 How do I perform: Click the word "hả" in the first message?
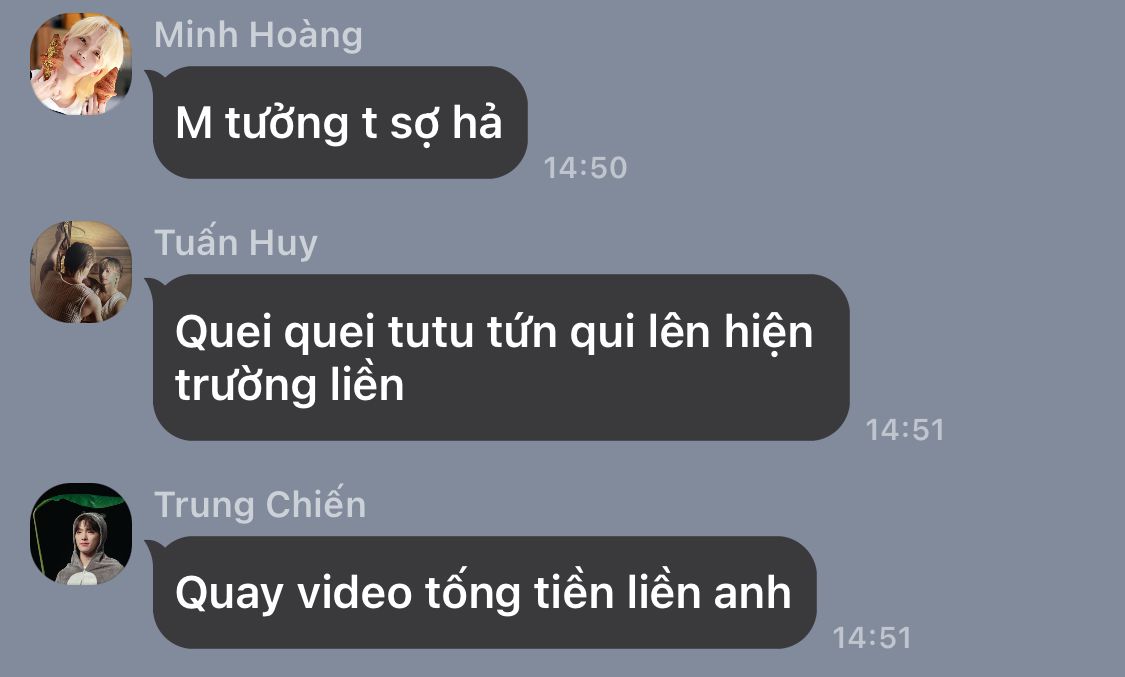pyautogui.click(x=477, y=120)
